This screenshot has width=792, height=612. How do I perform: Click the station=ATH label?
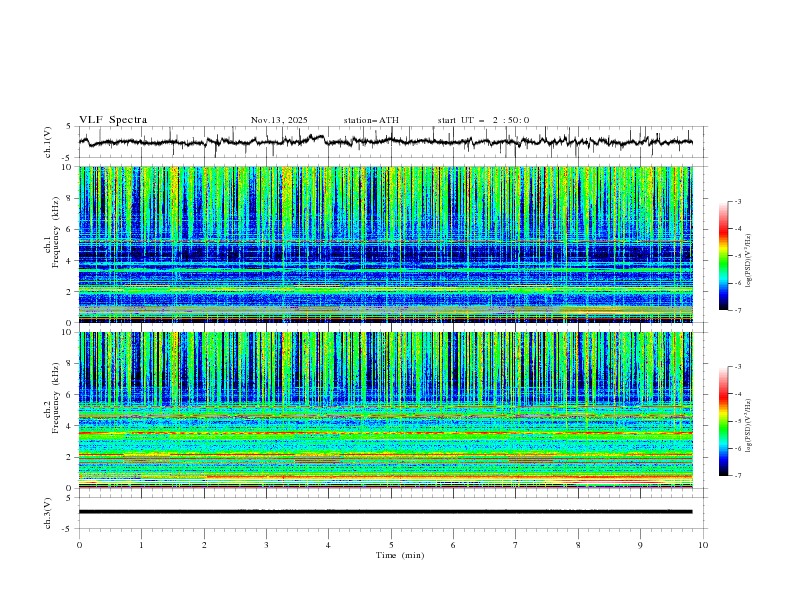(371, 120)
